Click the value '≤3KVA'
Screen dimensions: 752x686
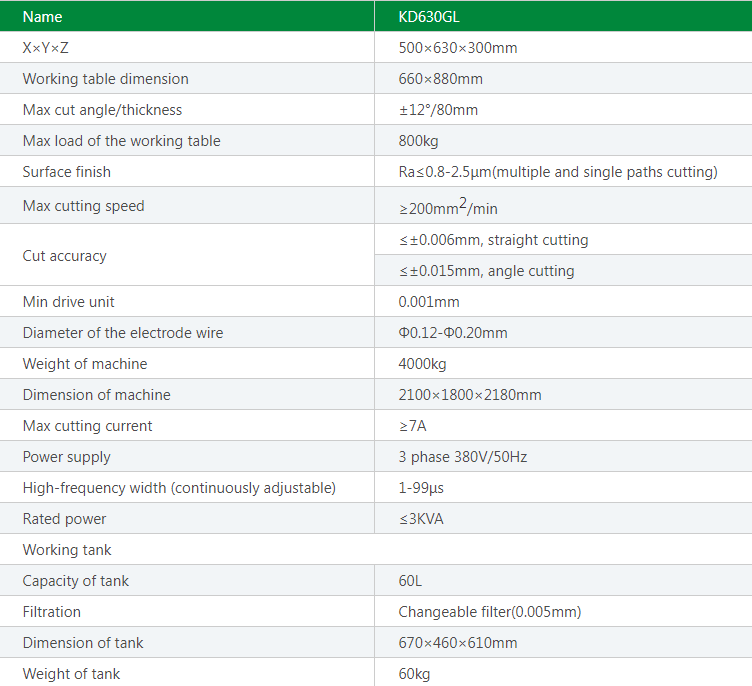(x=421, y=519)
